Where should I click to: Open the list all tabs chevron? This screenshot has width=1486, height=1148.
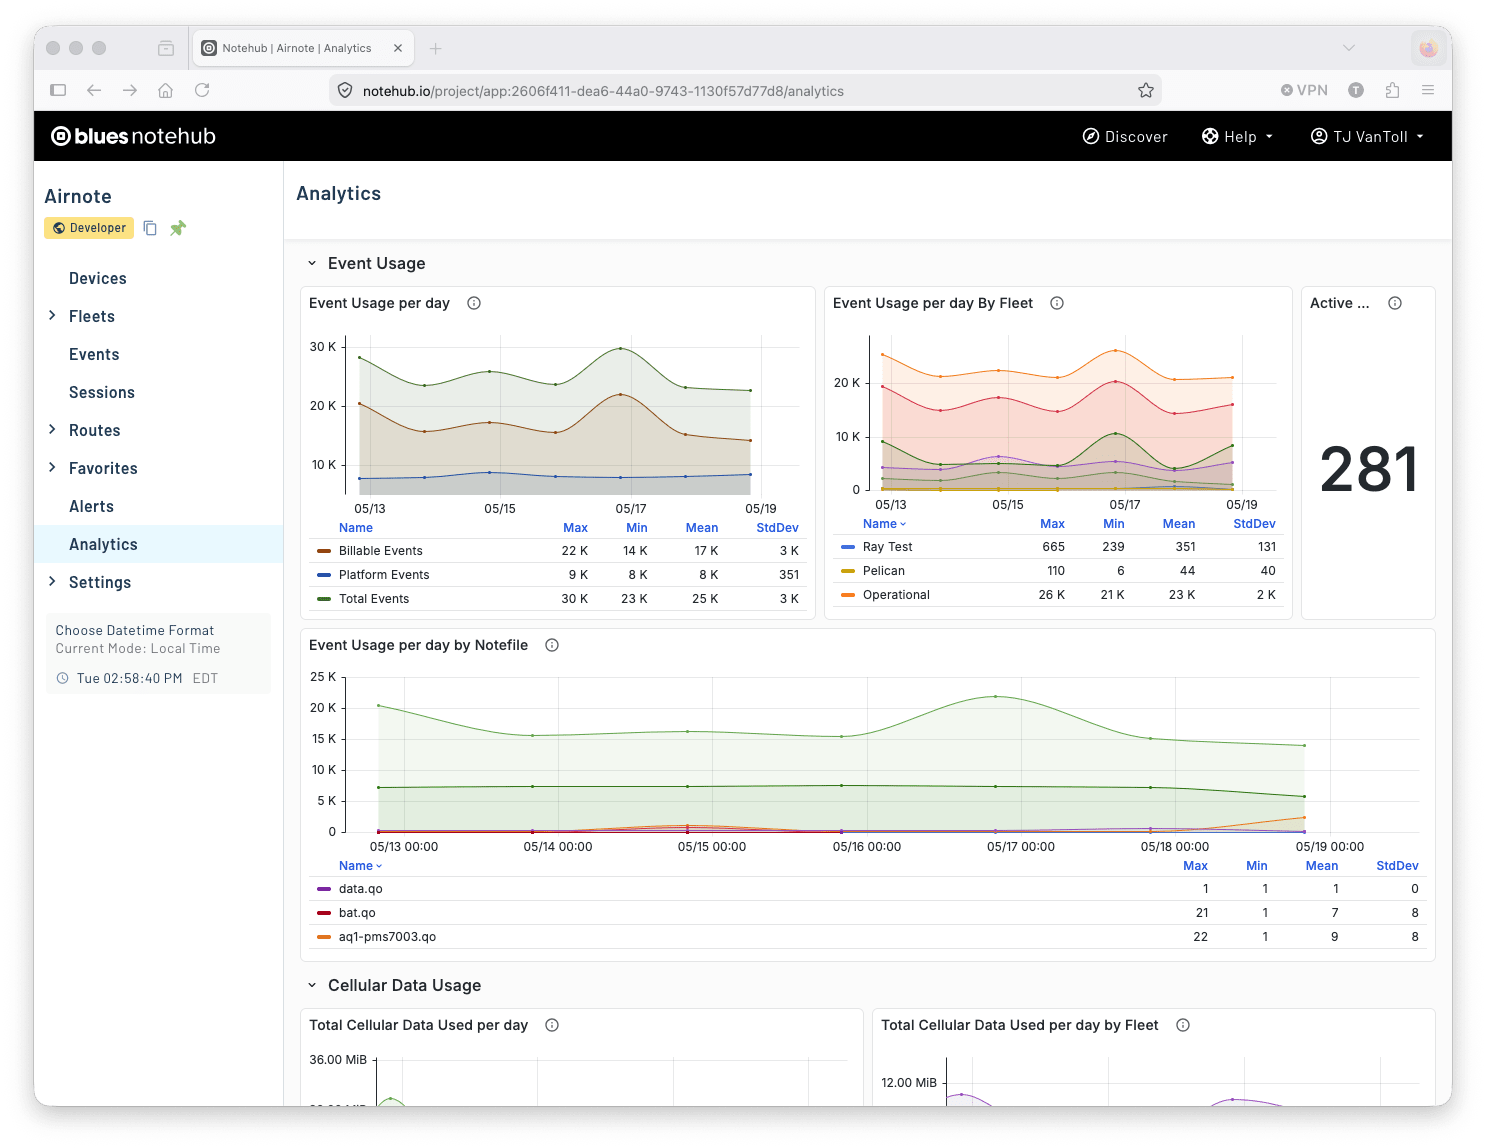point(1349,48)
